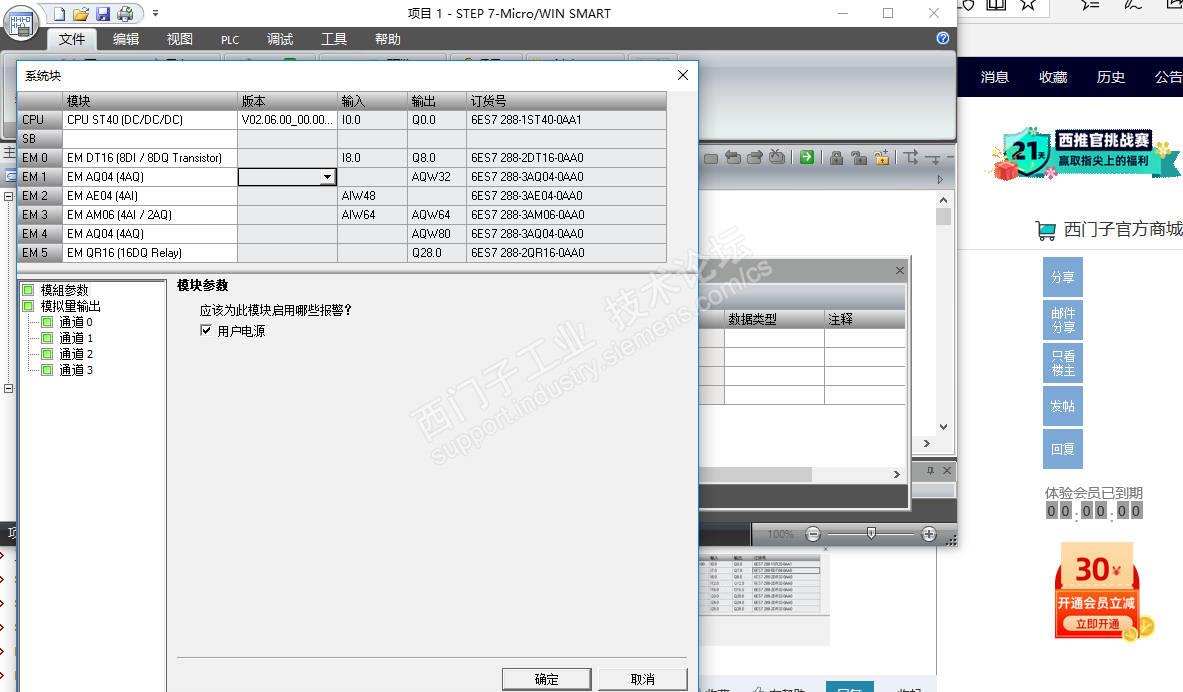Click the pin icon on the lower panel
The width and height of the screenshot is (1183, 692).
pyautogui.click(x=930, y=470)
